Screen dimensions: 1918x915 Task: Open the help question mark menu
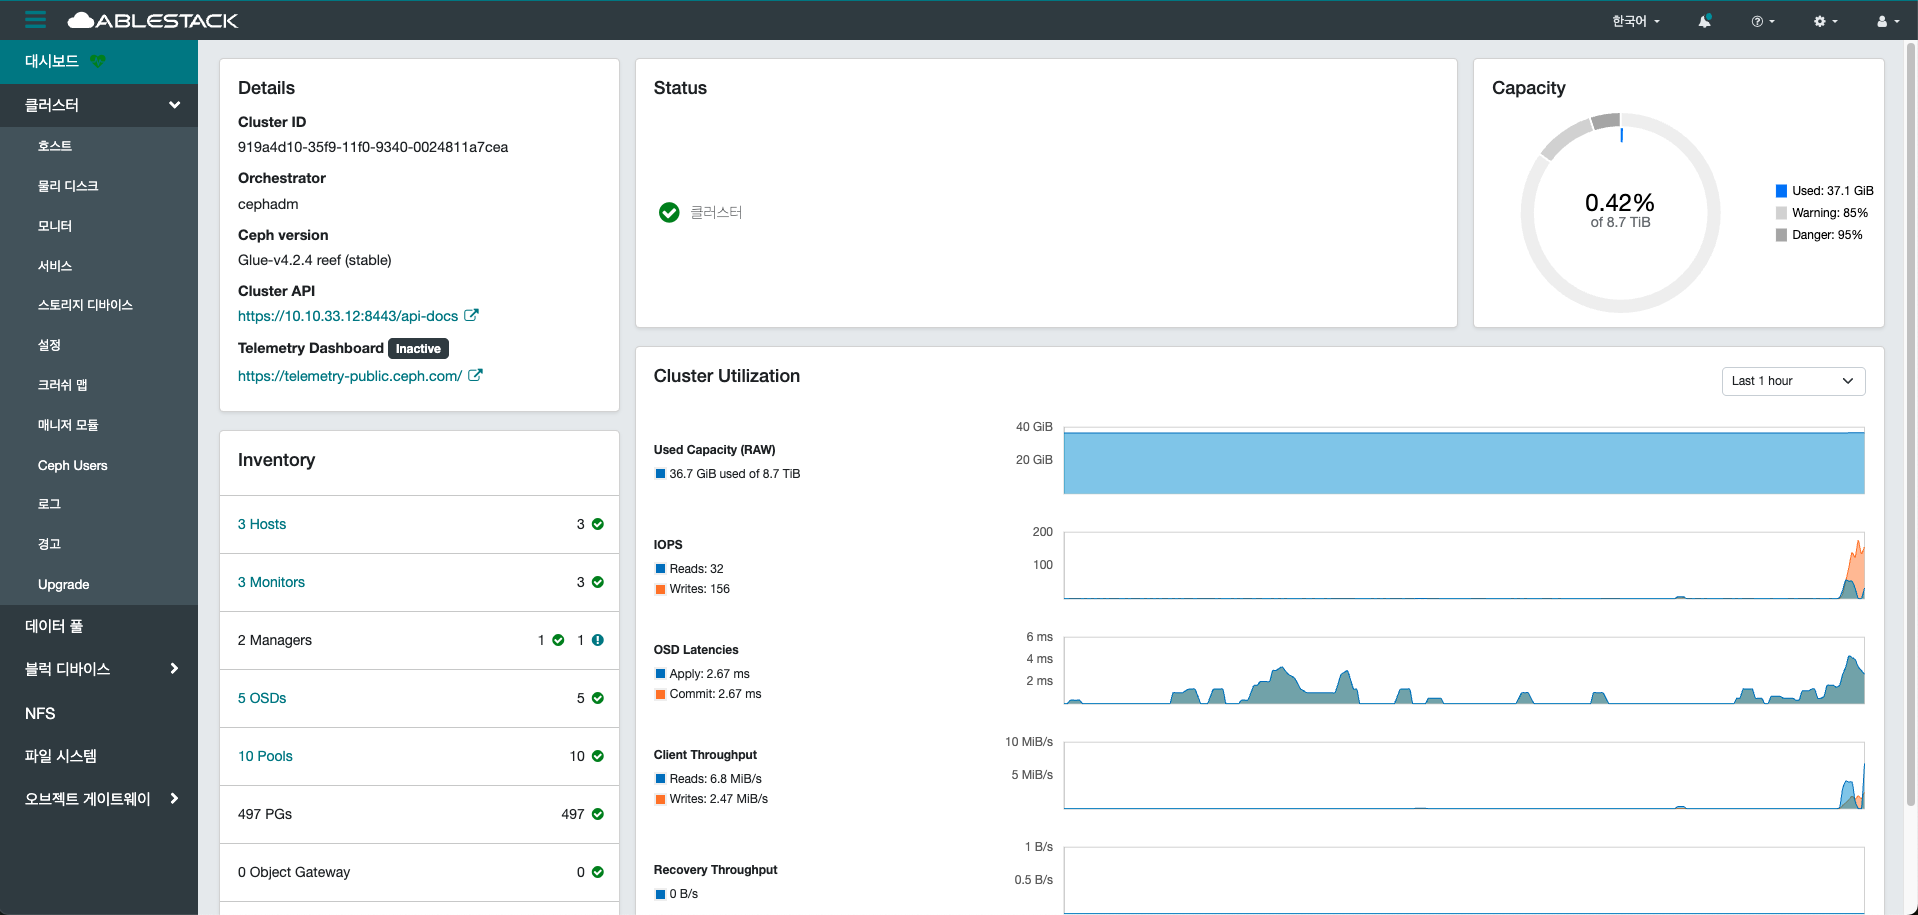[x=1762, y=21]
